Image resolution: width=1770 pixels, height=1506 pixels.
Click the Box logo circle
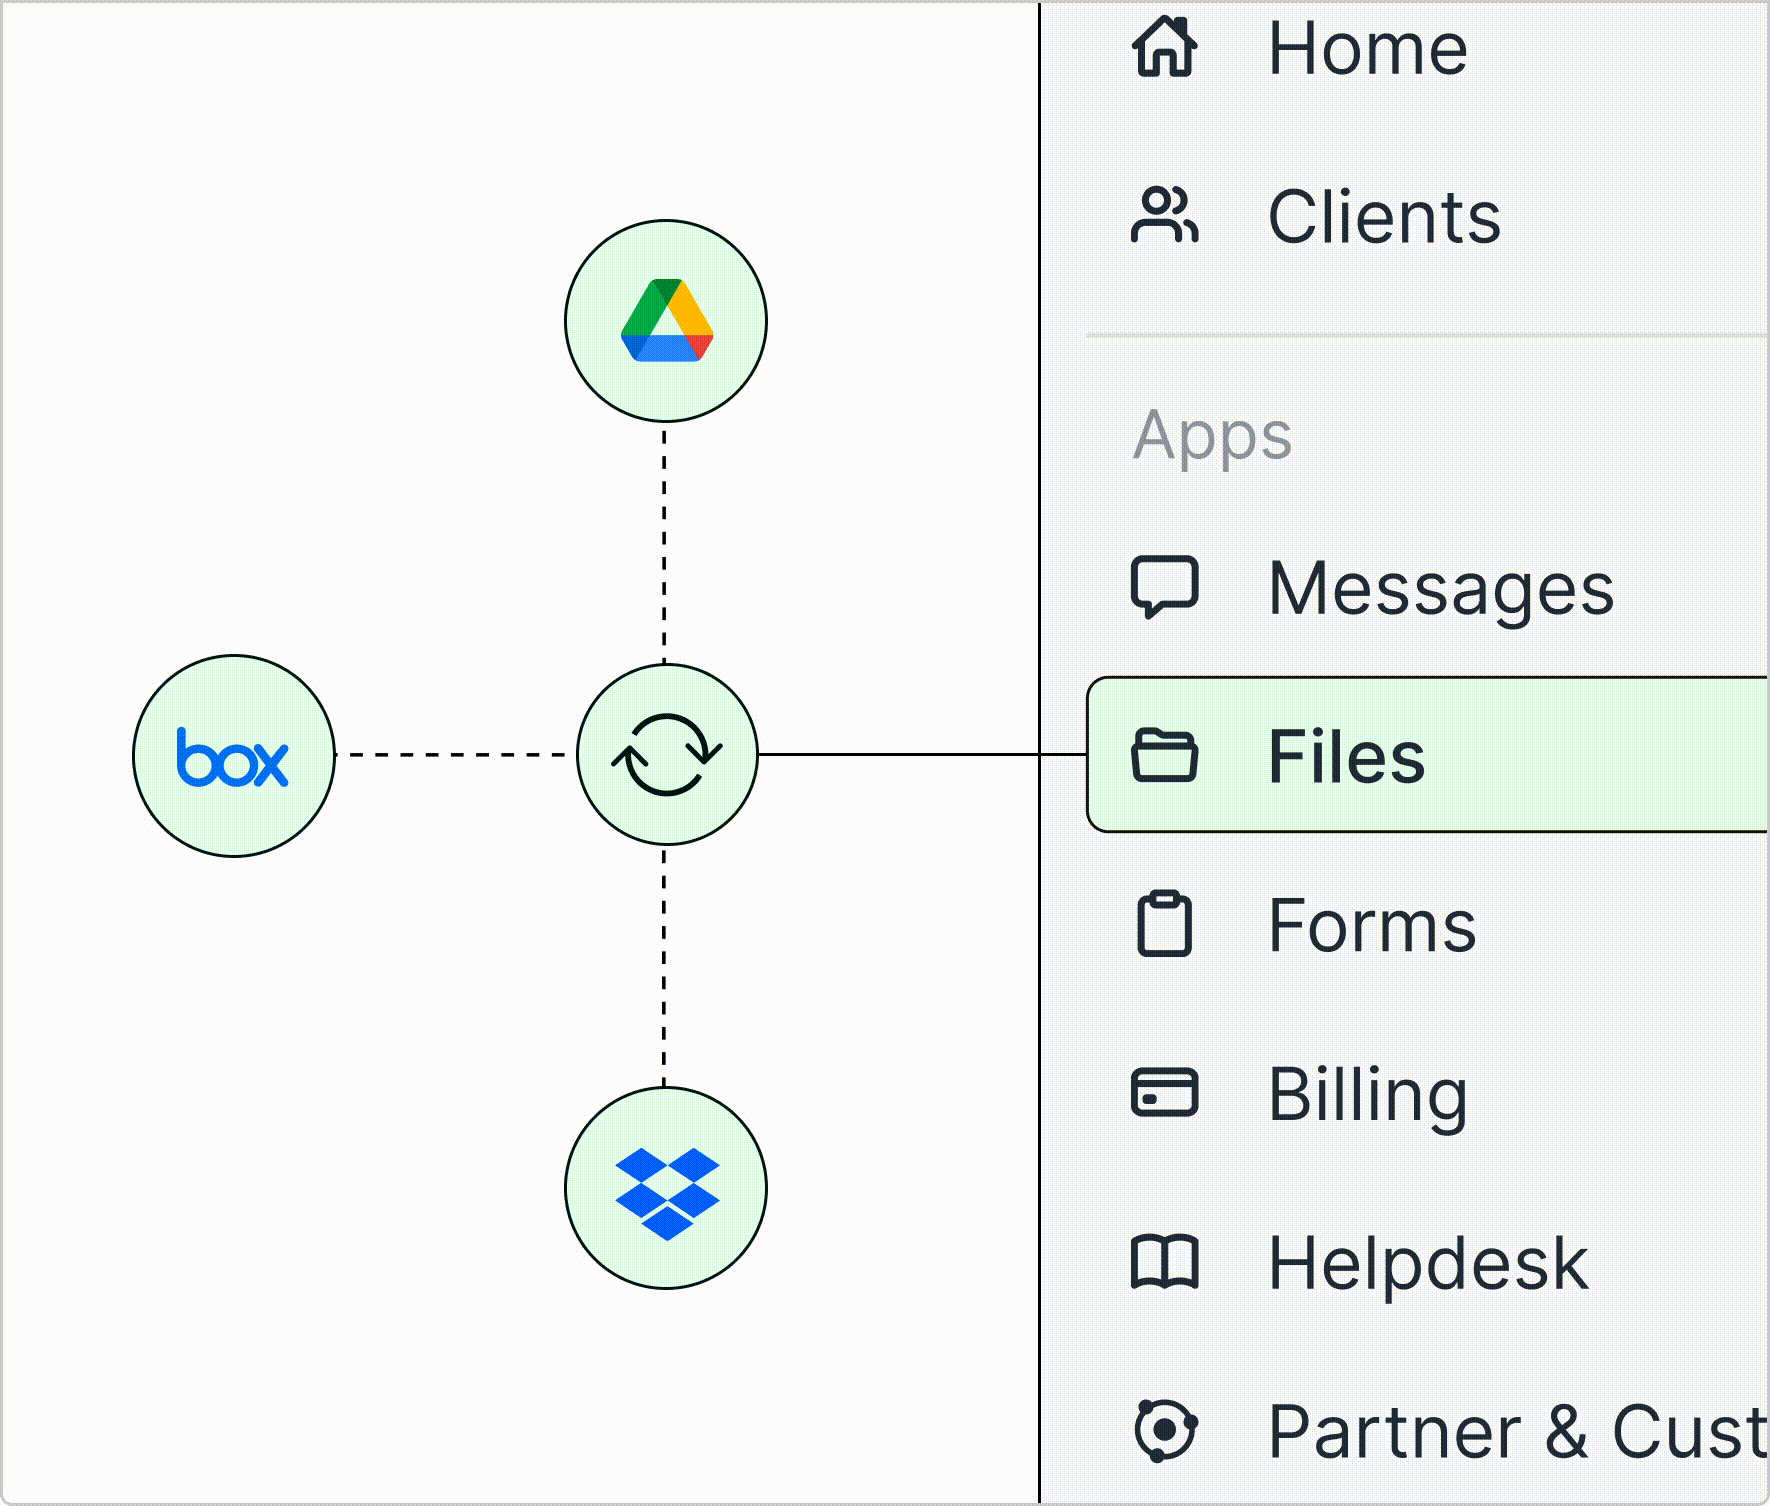(234, 756)
